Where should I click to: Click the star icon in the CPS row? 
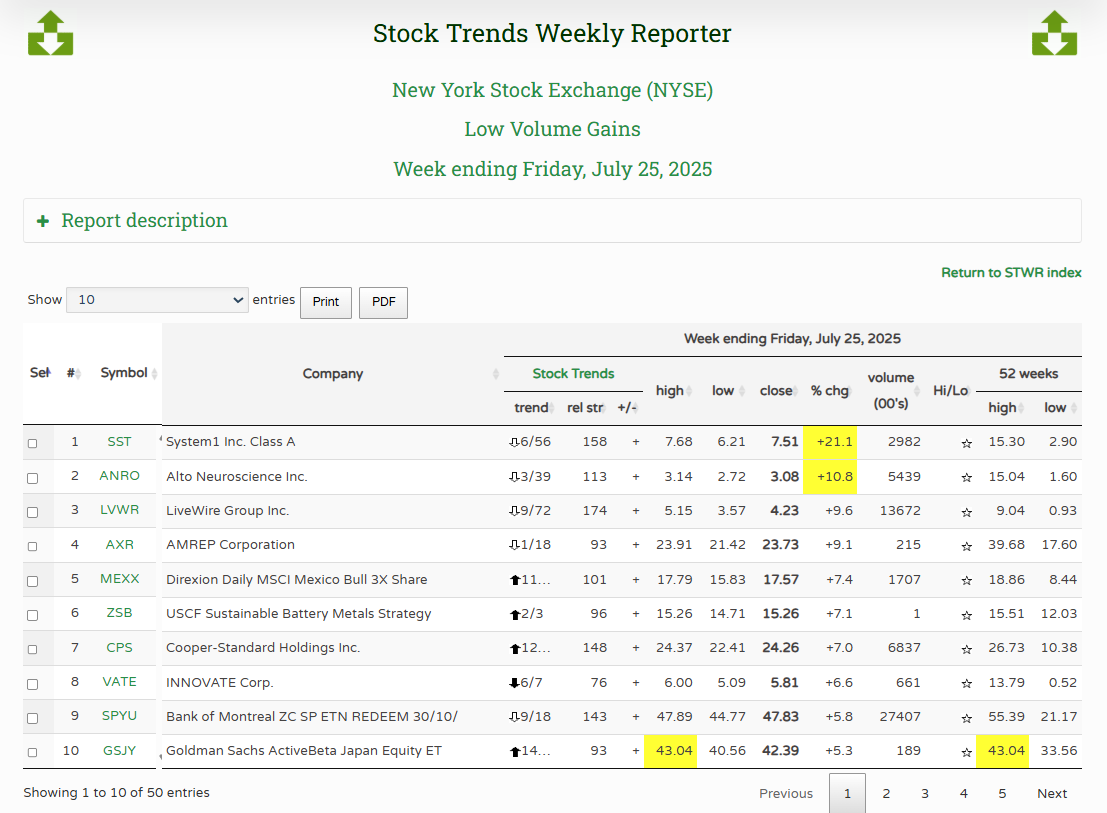coord(966,649)
